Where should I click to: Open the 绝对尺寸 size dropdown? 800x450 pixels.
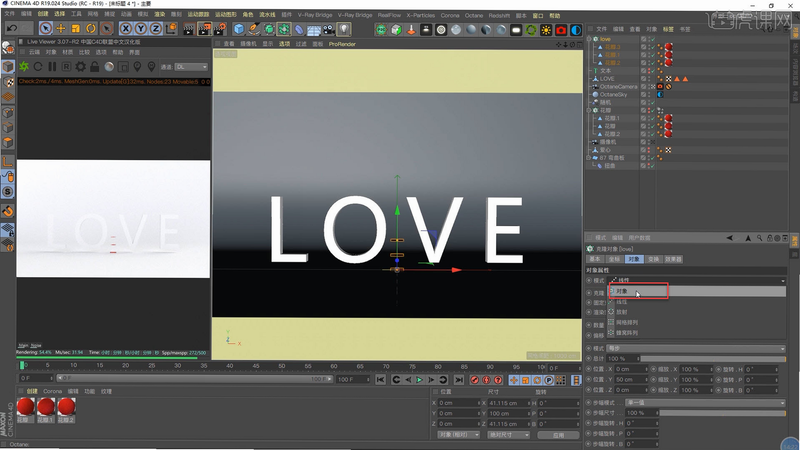point(508,435)
